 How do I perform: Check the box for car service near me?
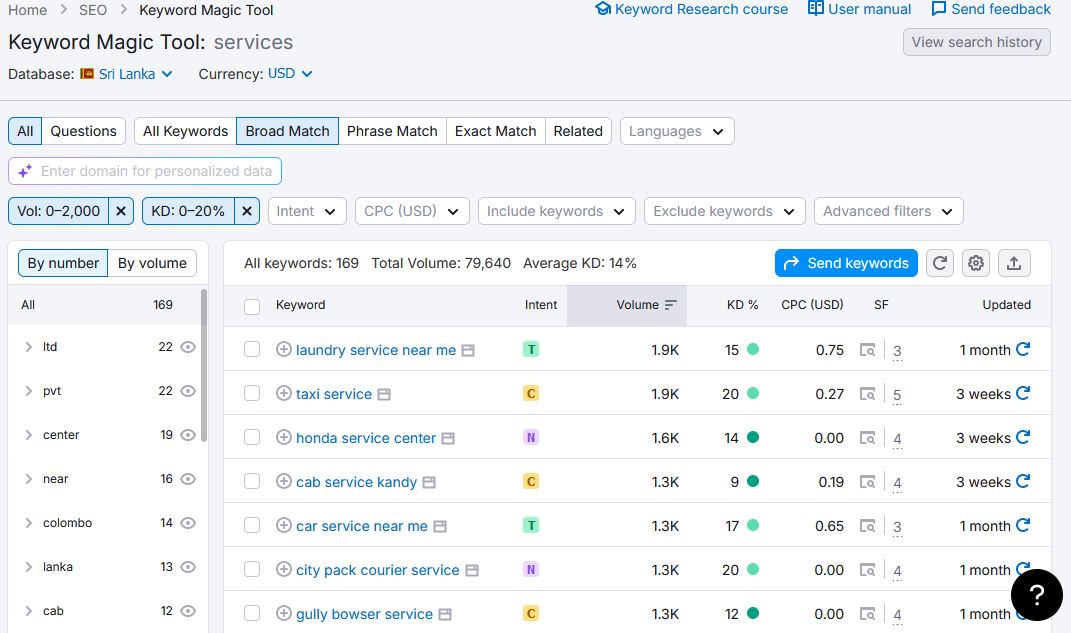pos(252,526)
